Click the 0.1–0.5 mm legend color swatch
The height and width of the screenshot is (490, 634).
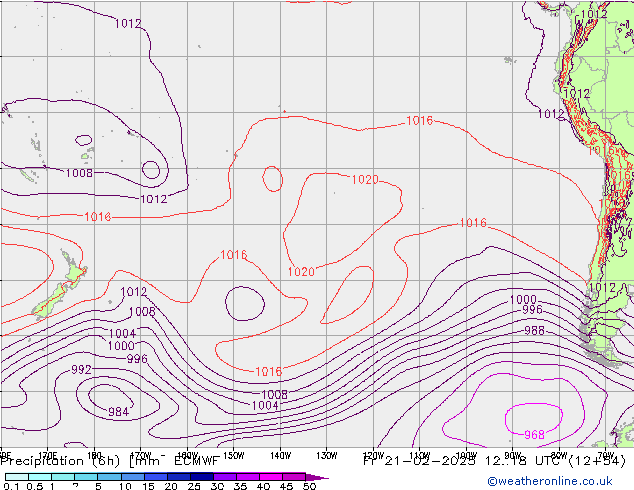pos(17,477)
